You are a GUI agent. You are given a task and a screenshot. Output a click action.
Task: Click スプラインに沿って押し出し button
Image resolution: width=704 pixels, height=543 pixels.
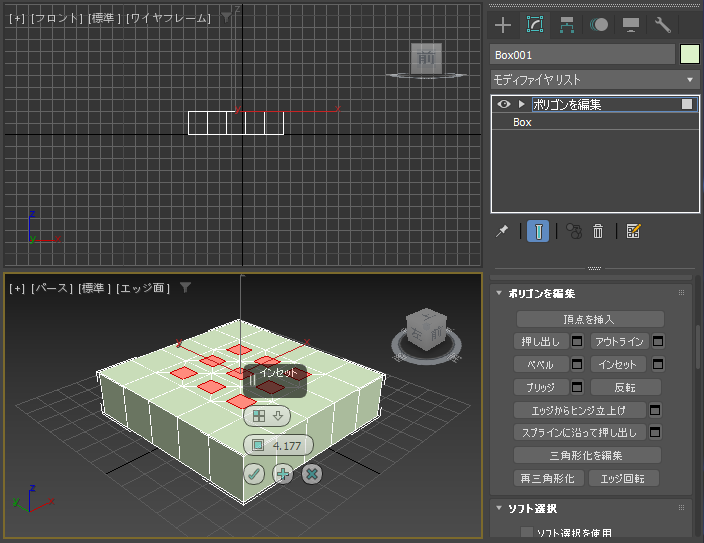579,432
